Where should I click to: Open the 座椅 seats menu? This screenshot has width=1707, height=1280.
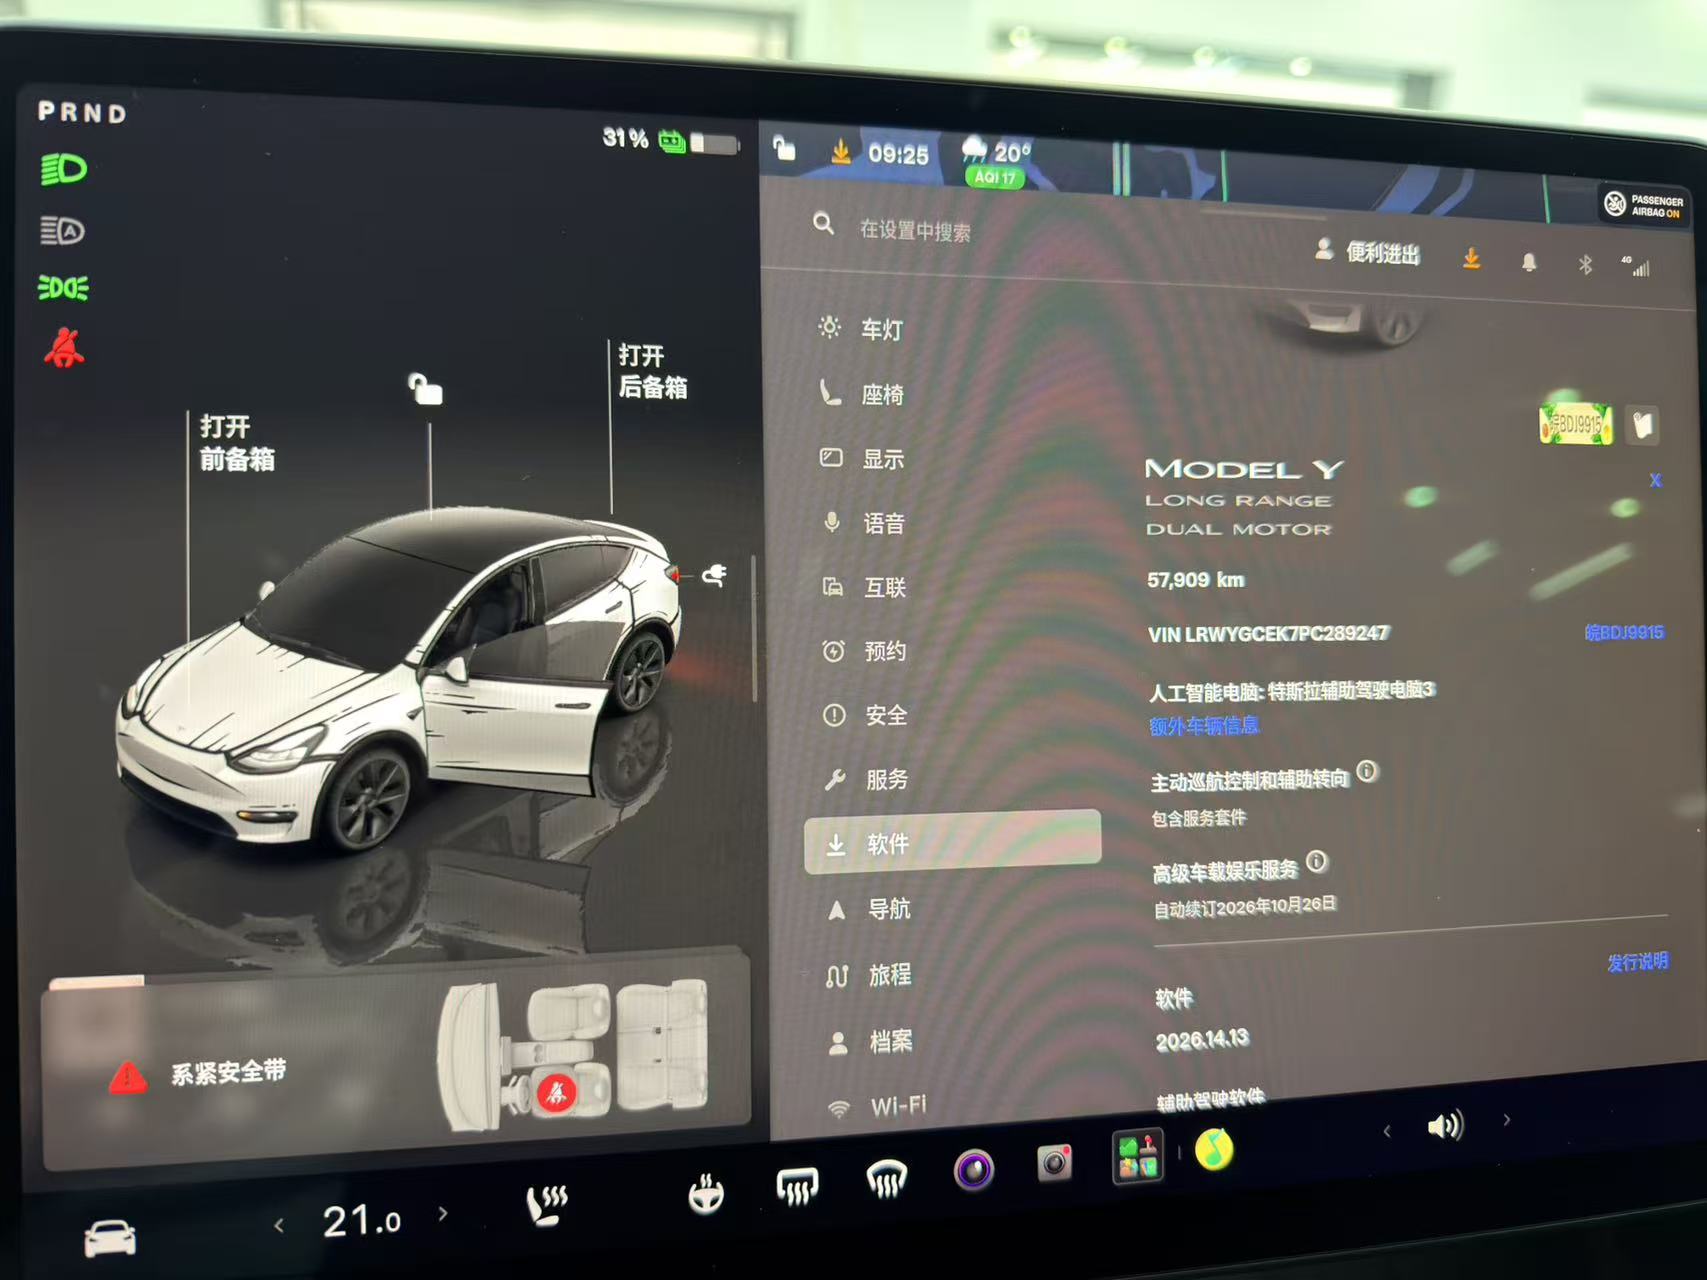[862, 394]
